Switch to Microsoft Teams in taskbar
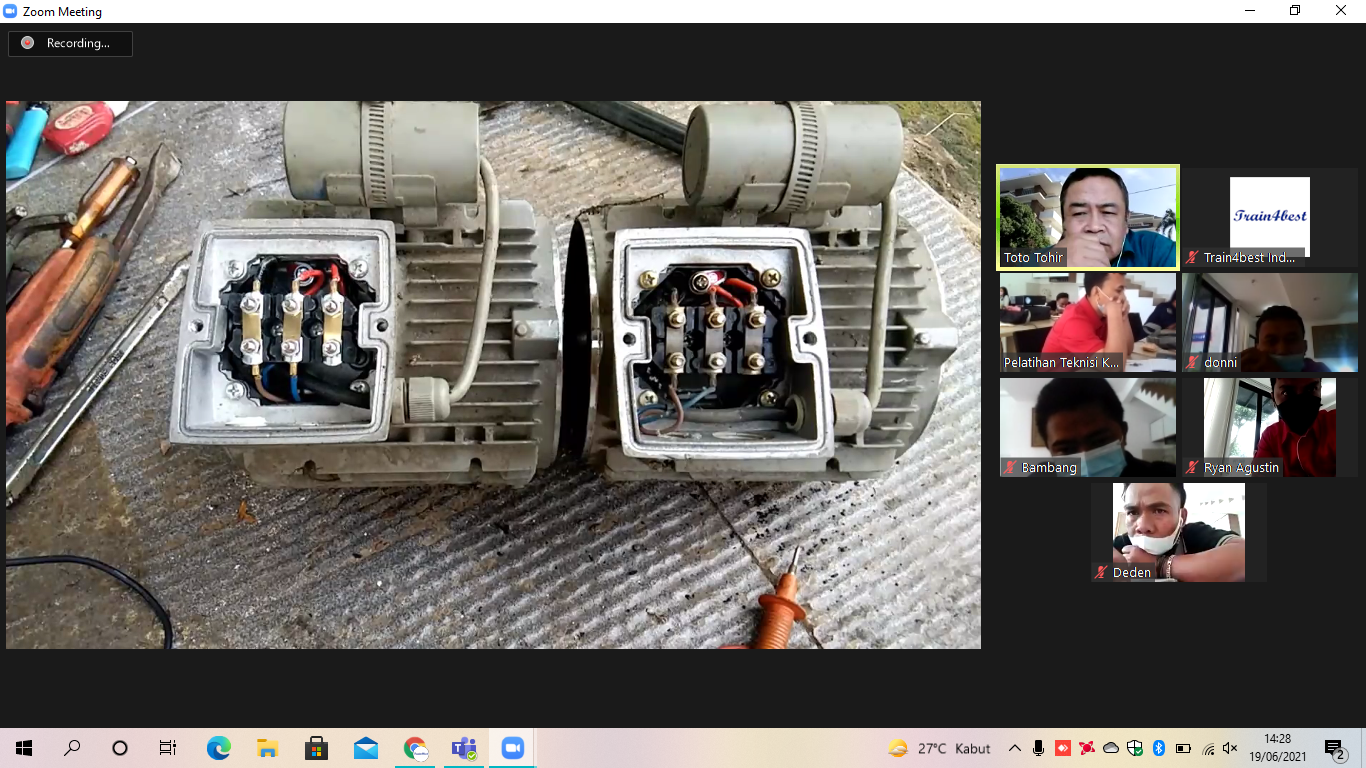The height and width of the screenshot is (768, 1366). pos(464,748)
